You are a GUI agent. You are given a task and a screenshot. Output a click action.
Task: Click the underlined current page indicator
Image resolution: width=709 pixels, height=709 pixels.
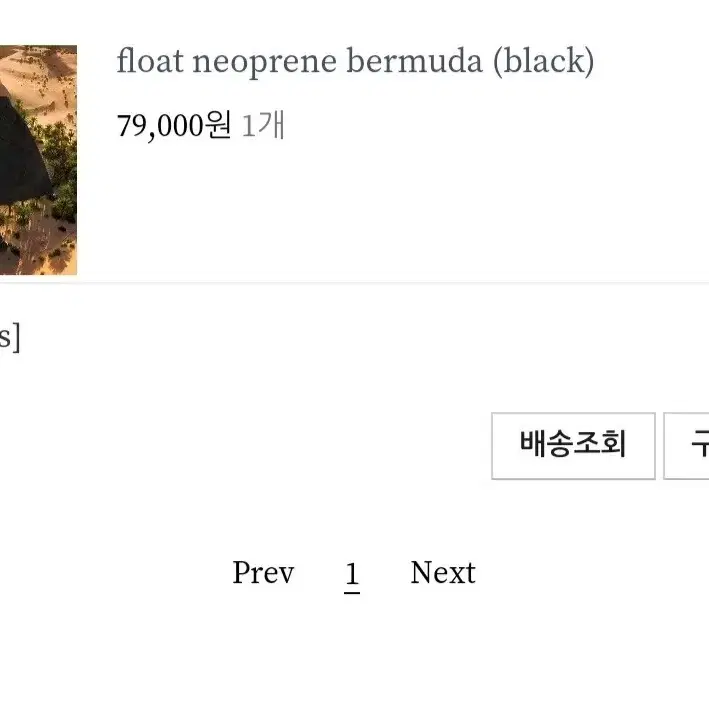(x=352, y=576)
